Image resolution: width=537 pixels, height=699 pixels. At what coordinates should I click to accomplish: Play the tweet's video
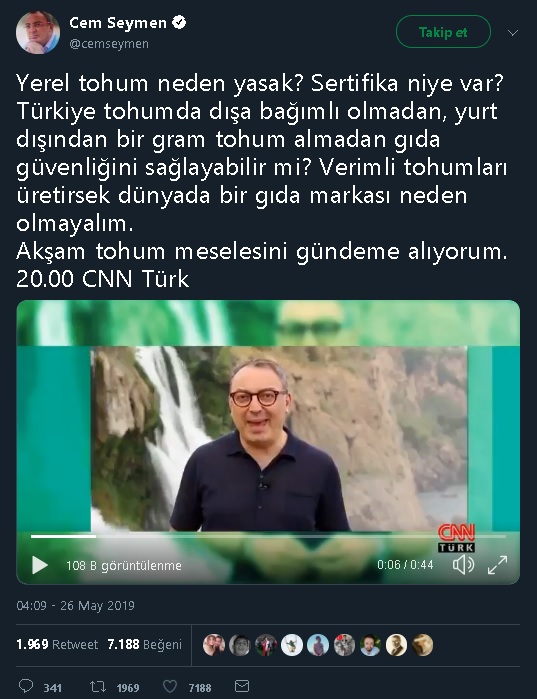pyautogui.click(x=40, y=565)
